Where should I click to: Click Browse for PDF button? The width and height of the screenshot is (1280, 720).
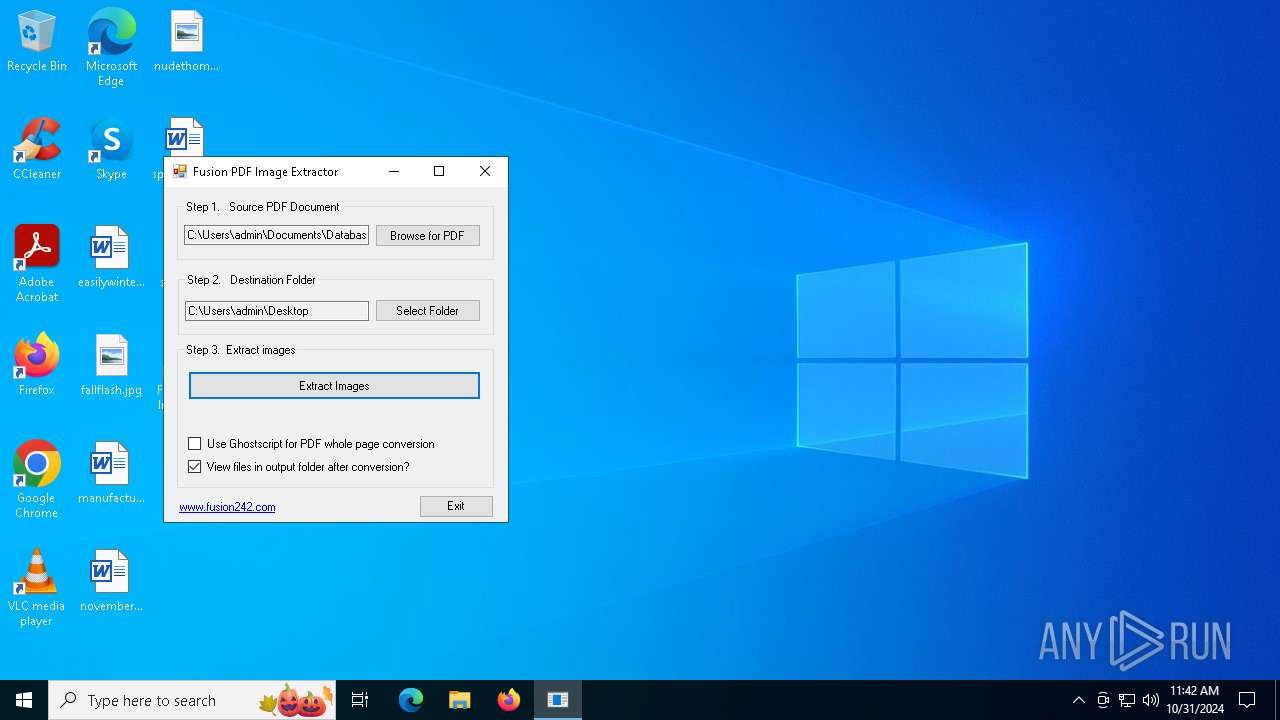tap(427, 236)
